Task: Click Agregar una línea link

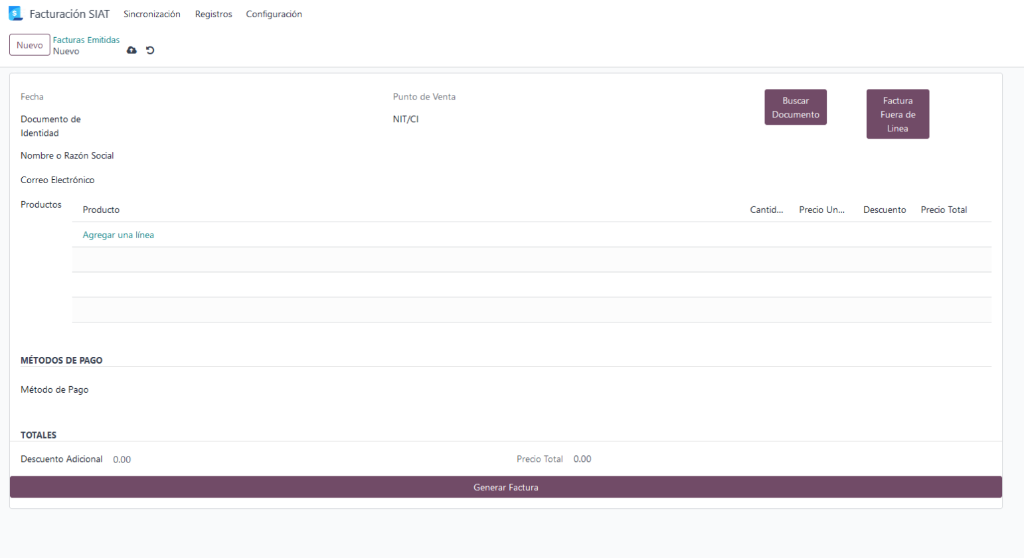Action: tap(118, 235)
